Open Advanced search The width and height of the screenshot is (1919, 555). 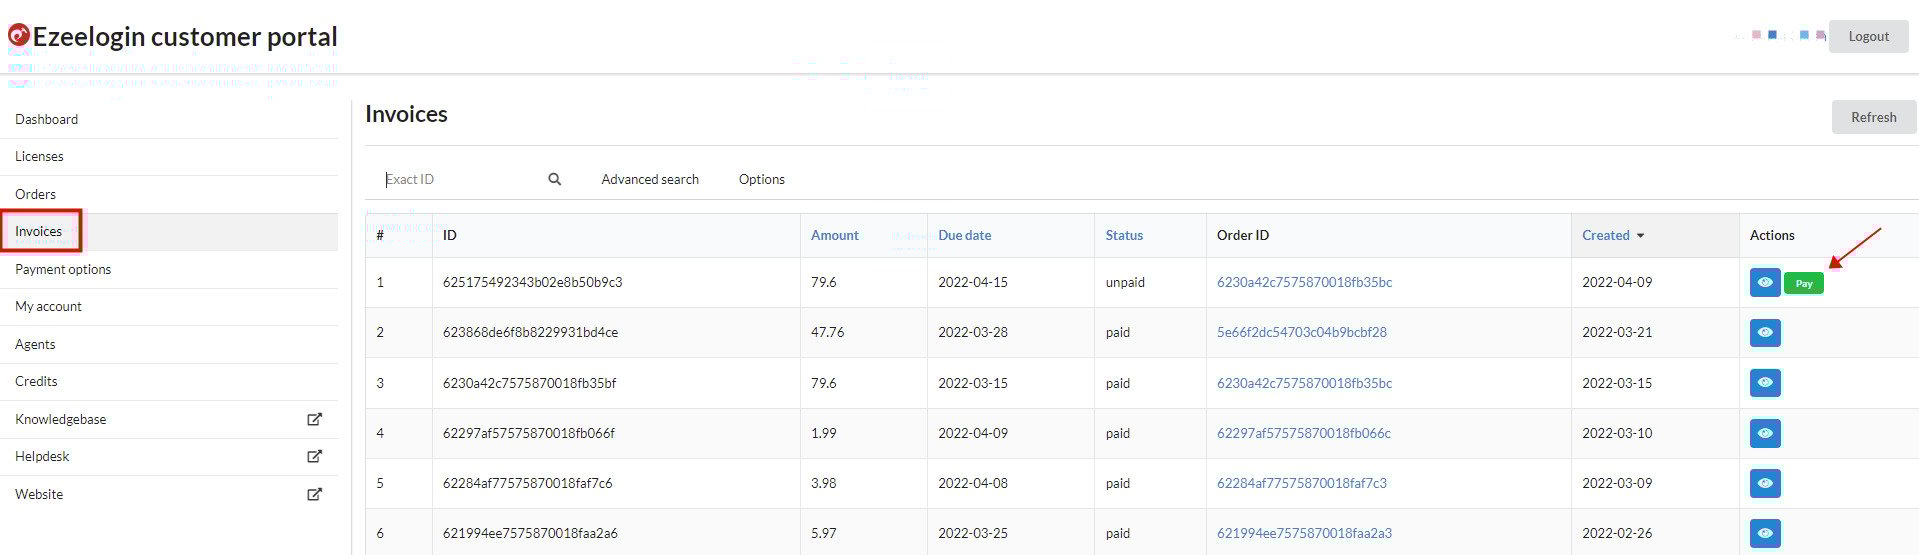tap(650, 180)
